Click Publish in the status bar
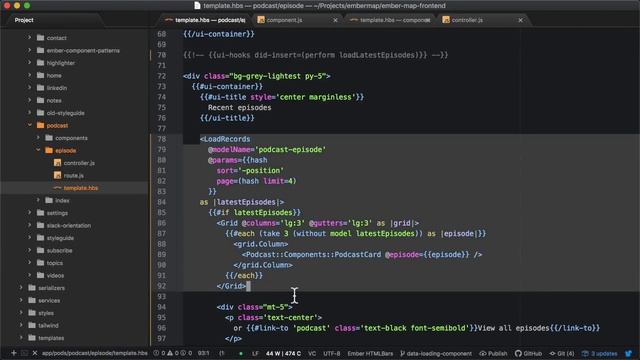Viewport: 640px width, 360px height. point(493,353)
